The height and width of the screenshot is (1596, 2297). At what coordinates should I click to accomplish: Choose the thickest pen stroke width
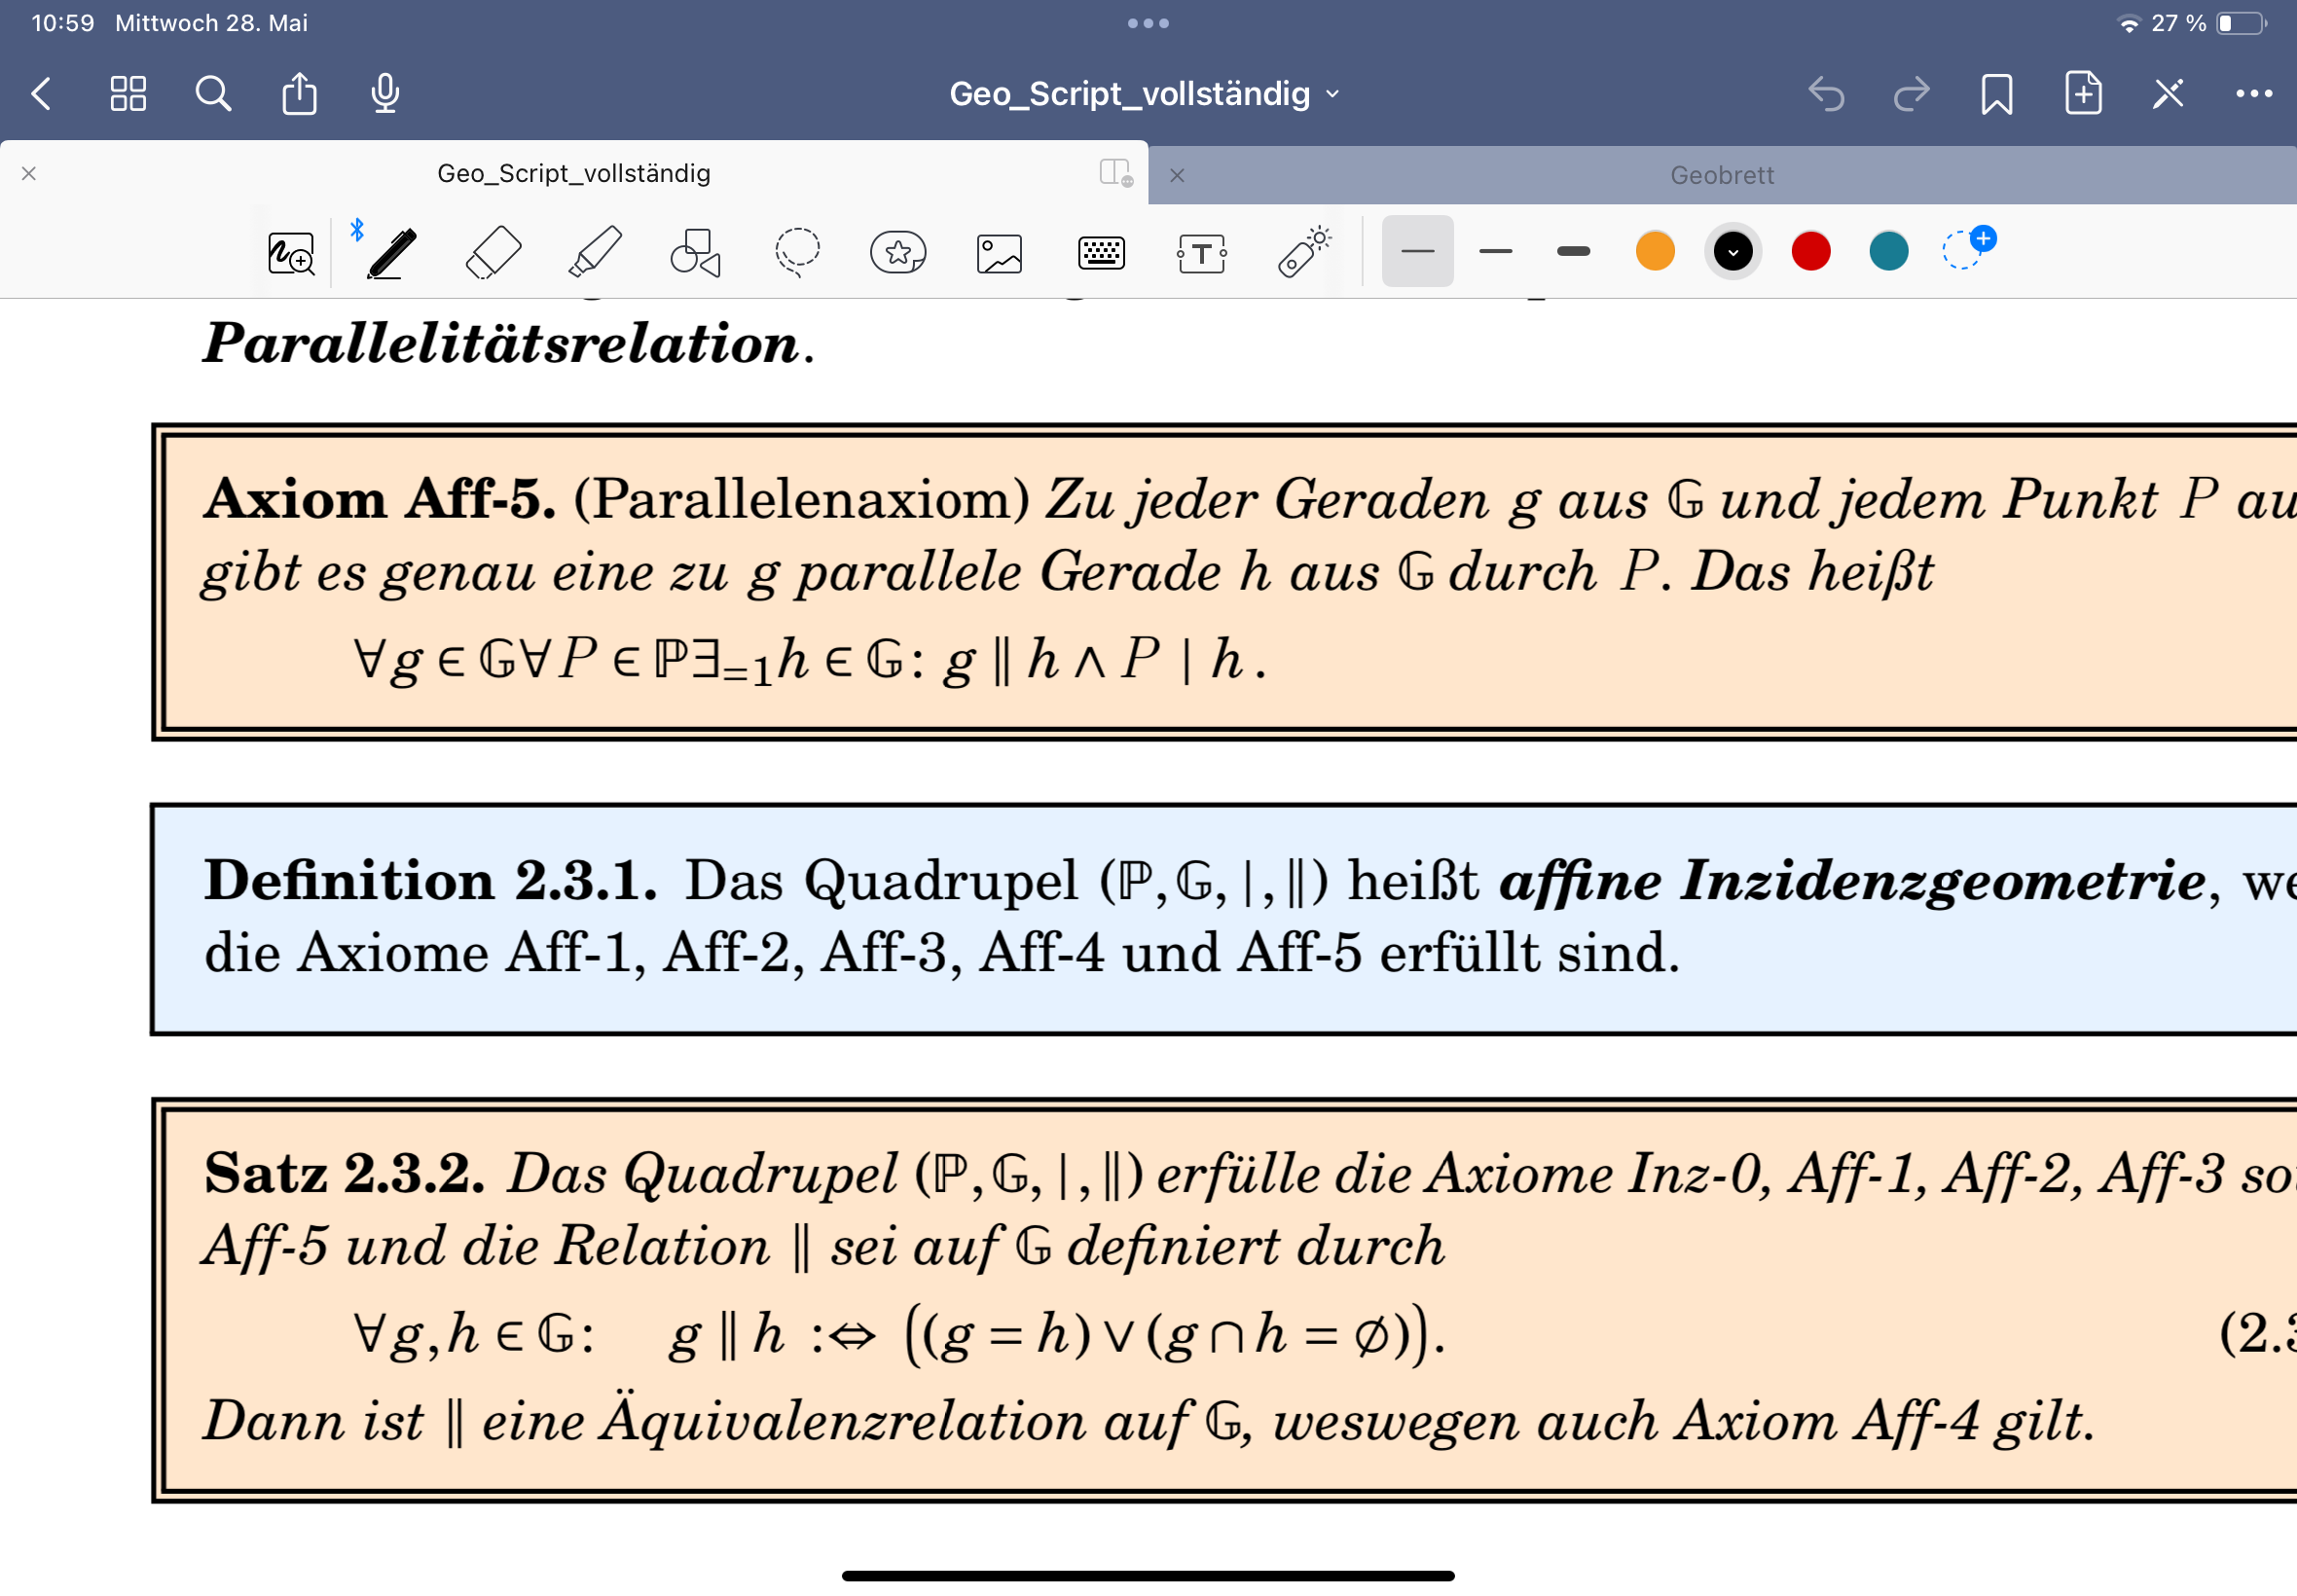coord(1573,251)
